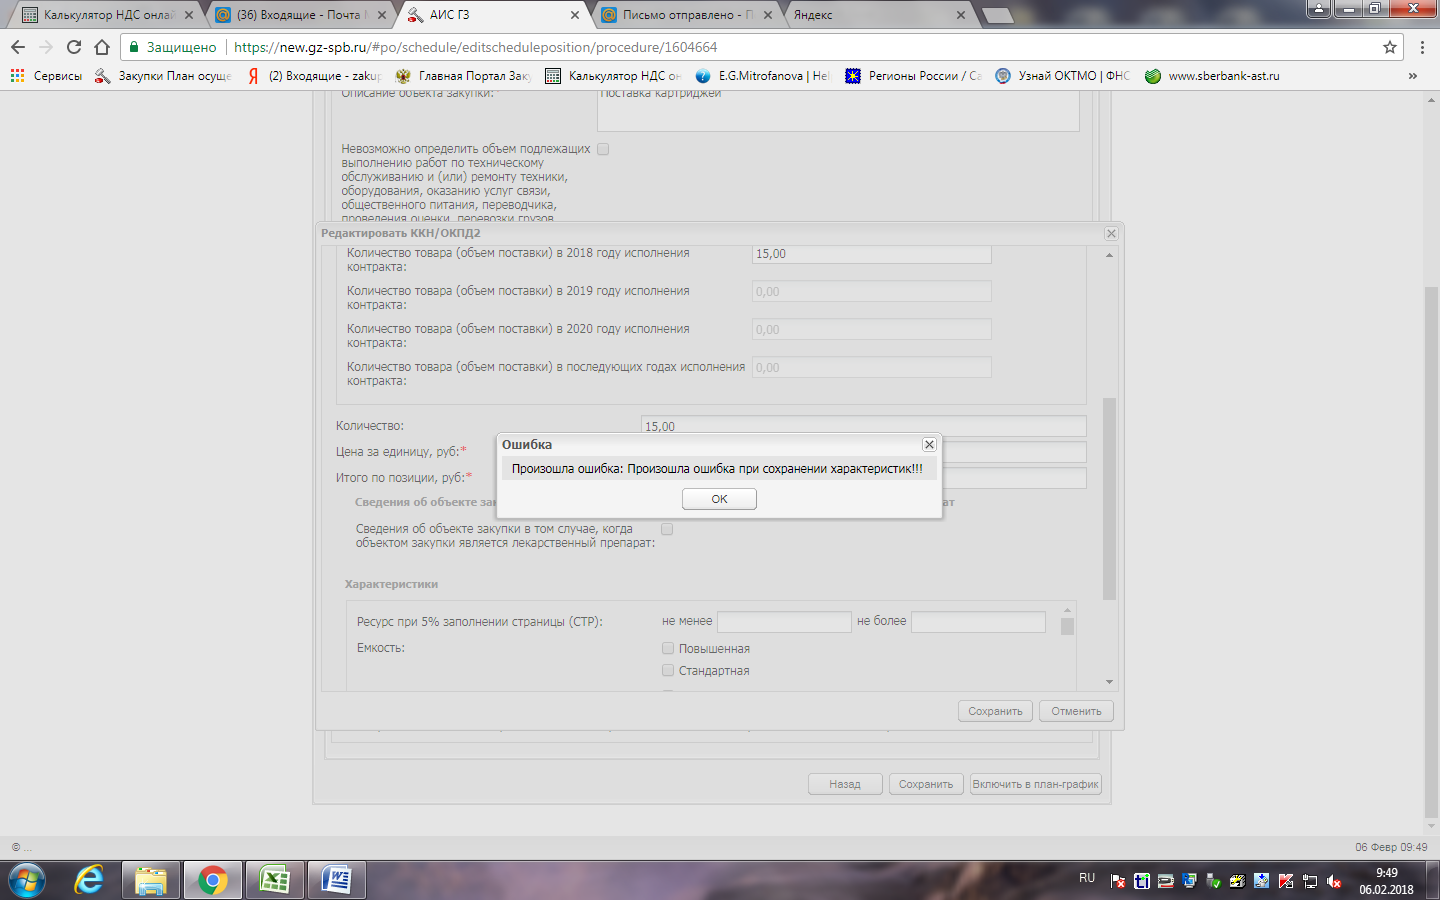Image resolution: width=1440 pixels, height=900 pixels.
Task: Open Регионы России bookmark
Action: (913, 76)
